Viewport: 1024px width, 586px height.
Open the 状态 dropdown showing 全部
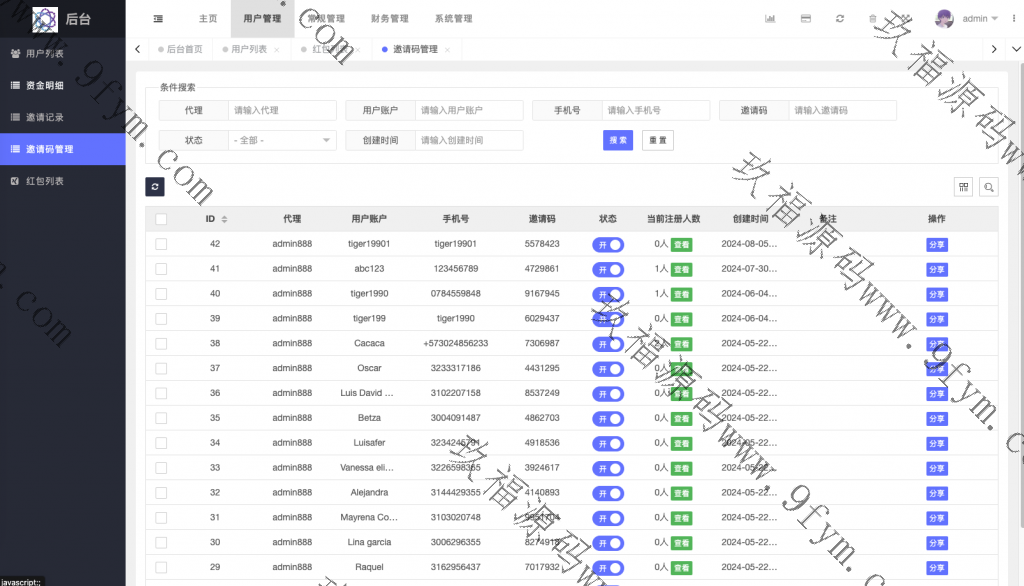coord(283,140)
